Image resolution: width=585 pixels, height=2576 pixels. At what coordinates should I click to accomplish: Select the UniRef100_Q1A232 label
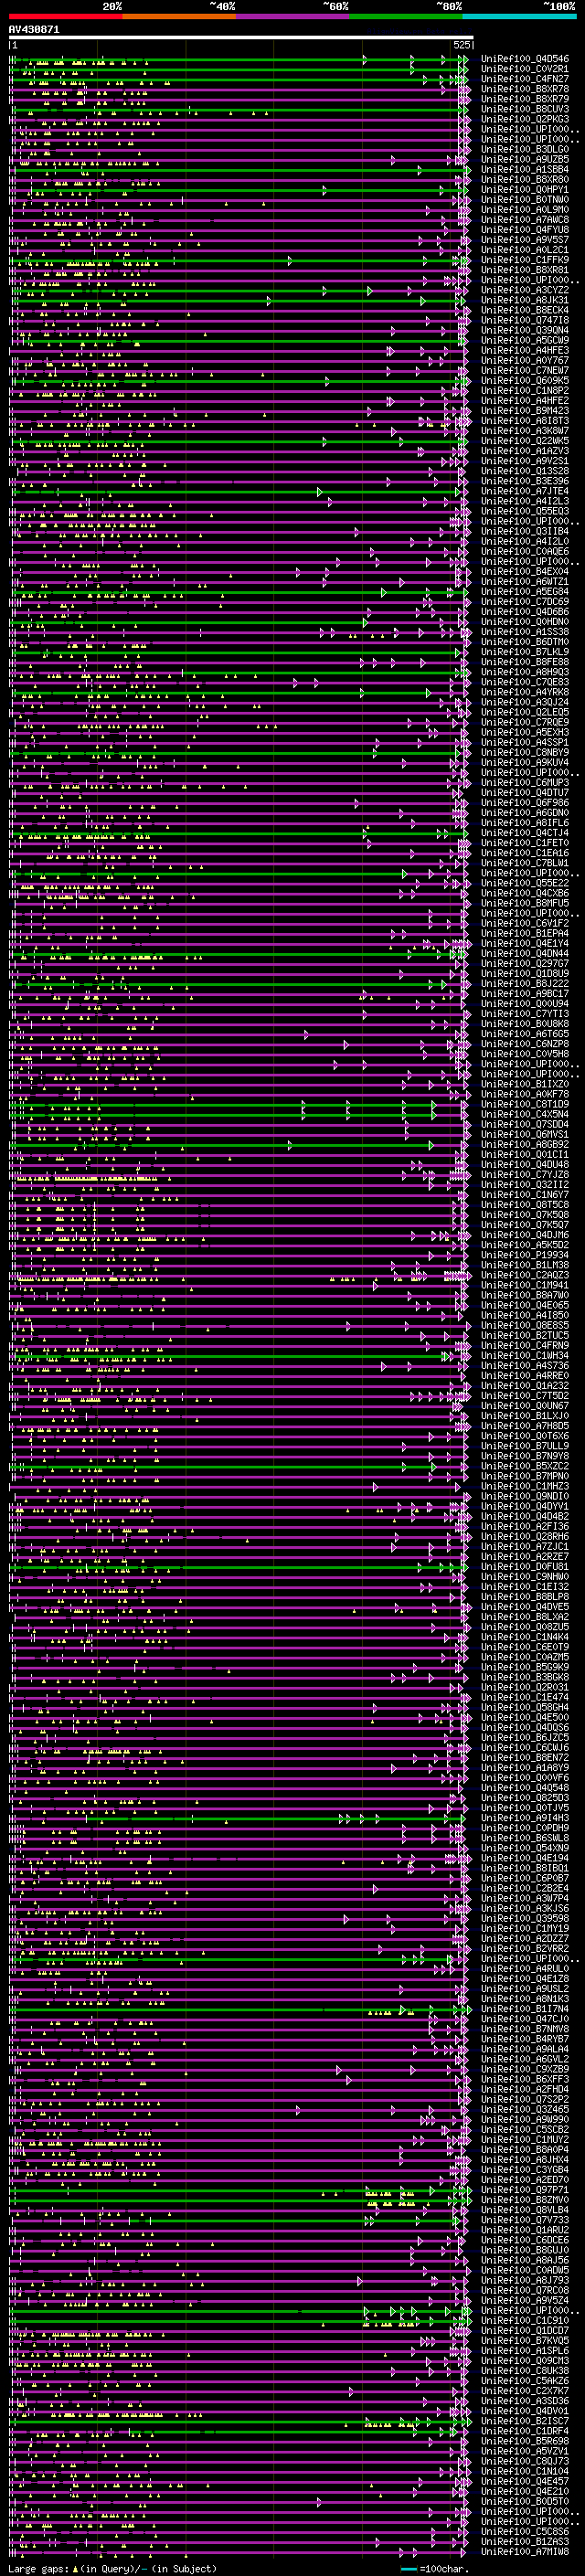(x=525, y=1386)
